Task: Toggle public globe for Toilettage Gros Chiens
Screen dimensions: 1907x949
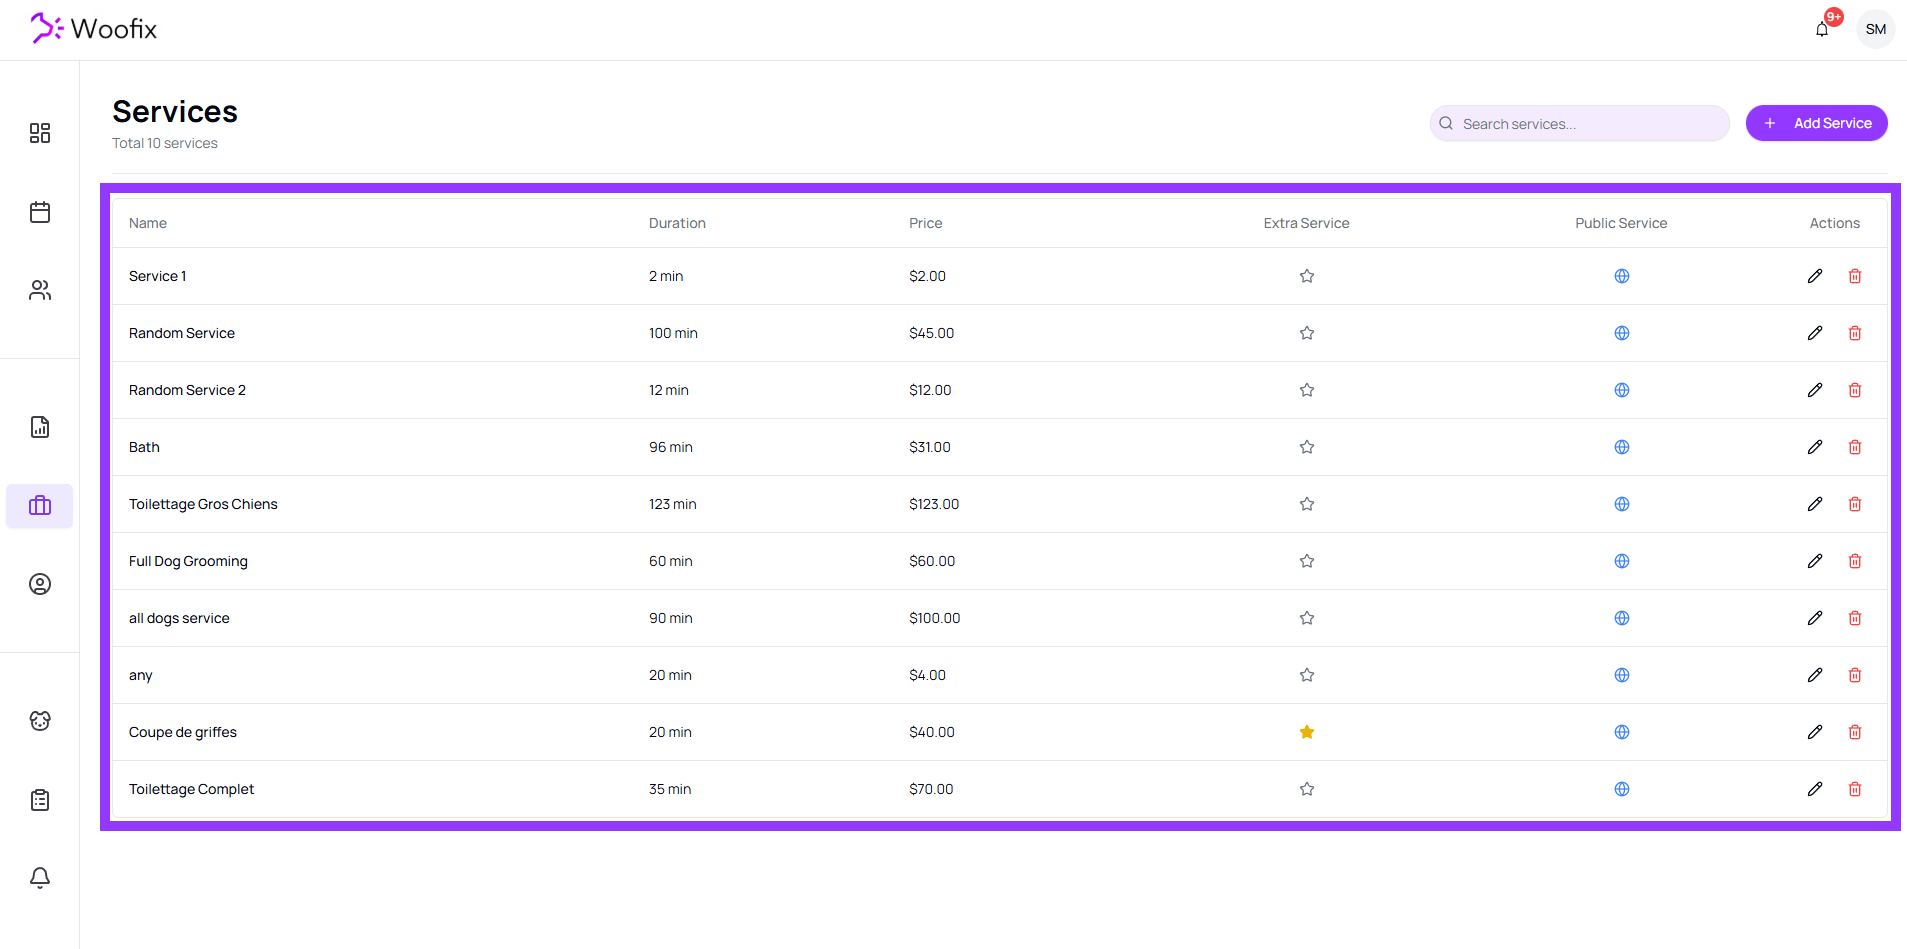Action: 1621,504
